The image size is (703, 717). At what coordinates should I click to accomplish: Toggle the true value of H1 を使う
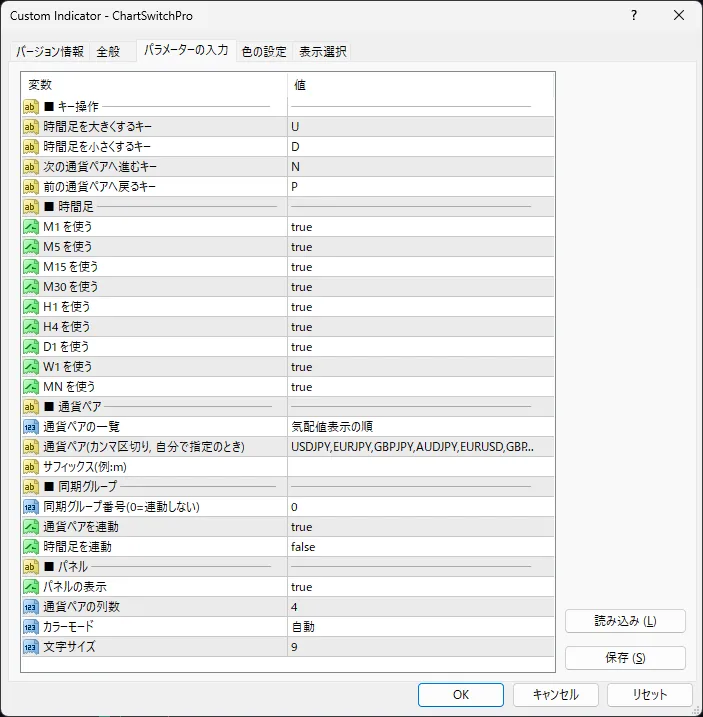pos(420,307)
